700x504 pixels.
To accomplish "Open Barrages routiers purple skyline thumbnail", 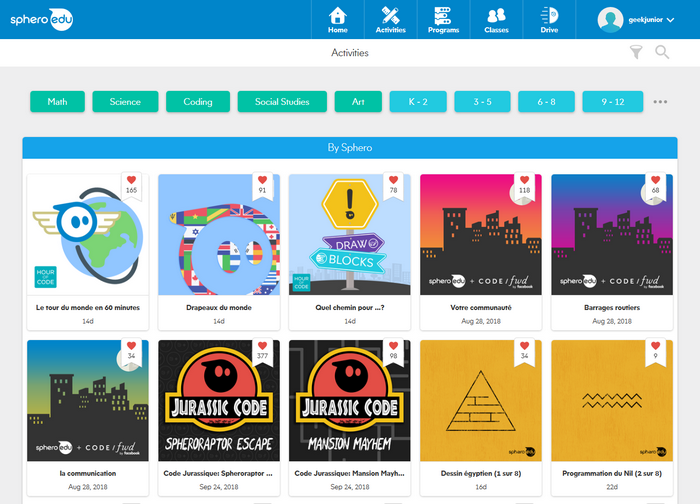I will (612, 235).
